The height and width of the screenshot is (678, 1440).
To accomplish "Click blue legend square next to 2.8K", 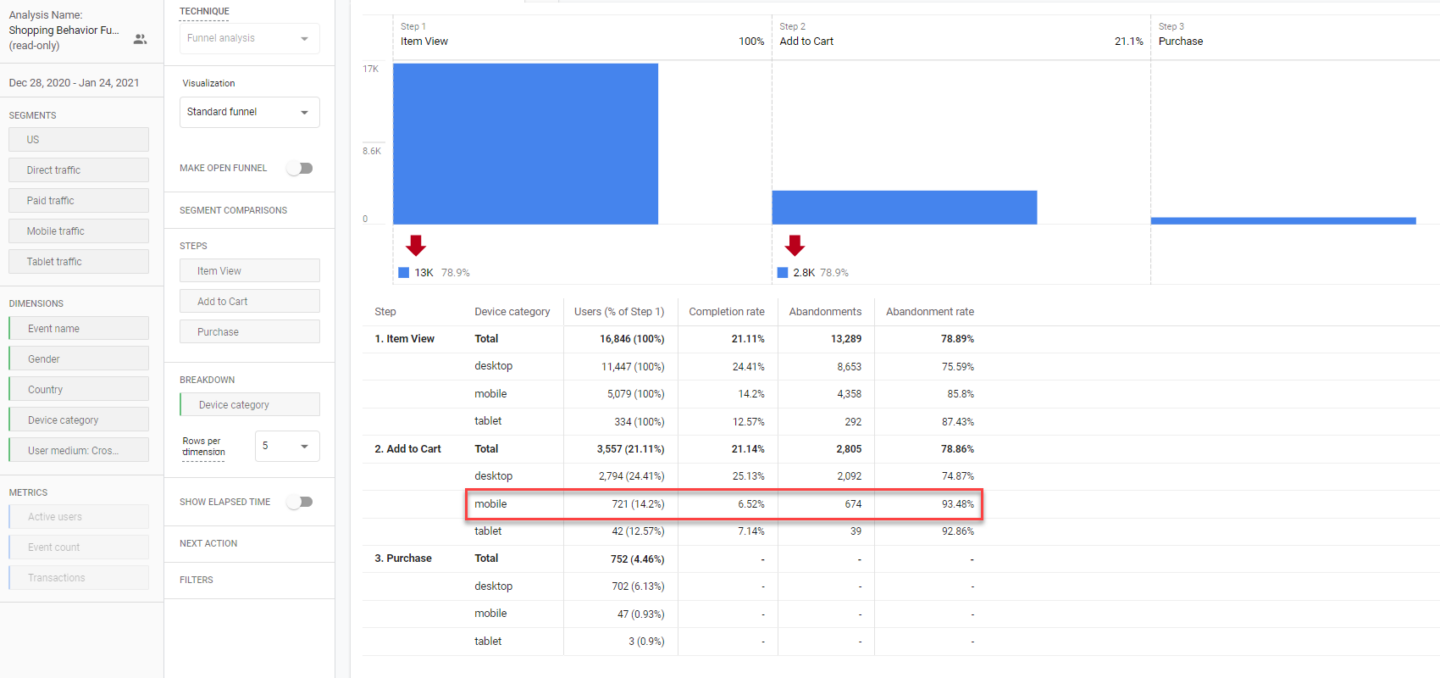I will click(782, 272).
